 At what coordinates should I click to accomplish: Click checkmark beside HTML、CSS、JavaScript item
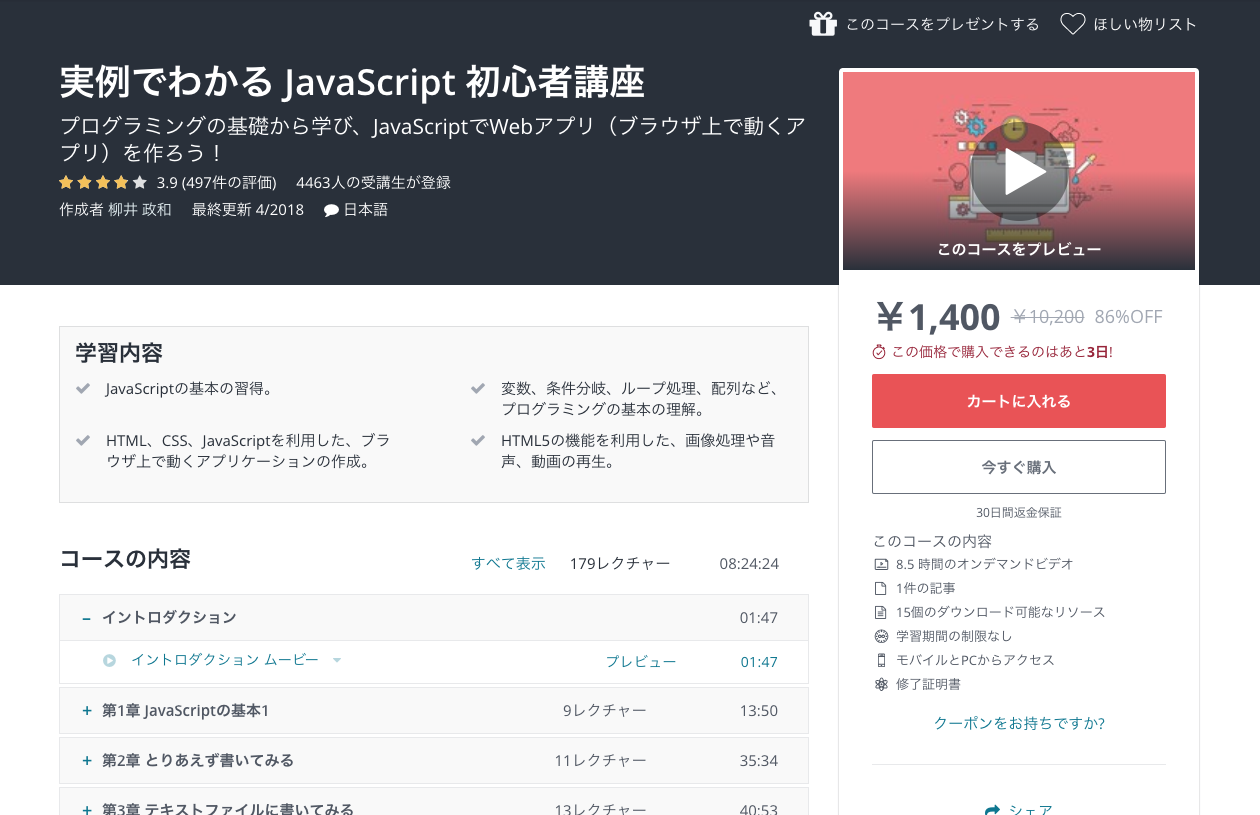coord(83,440)
